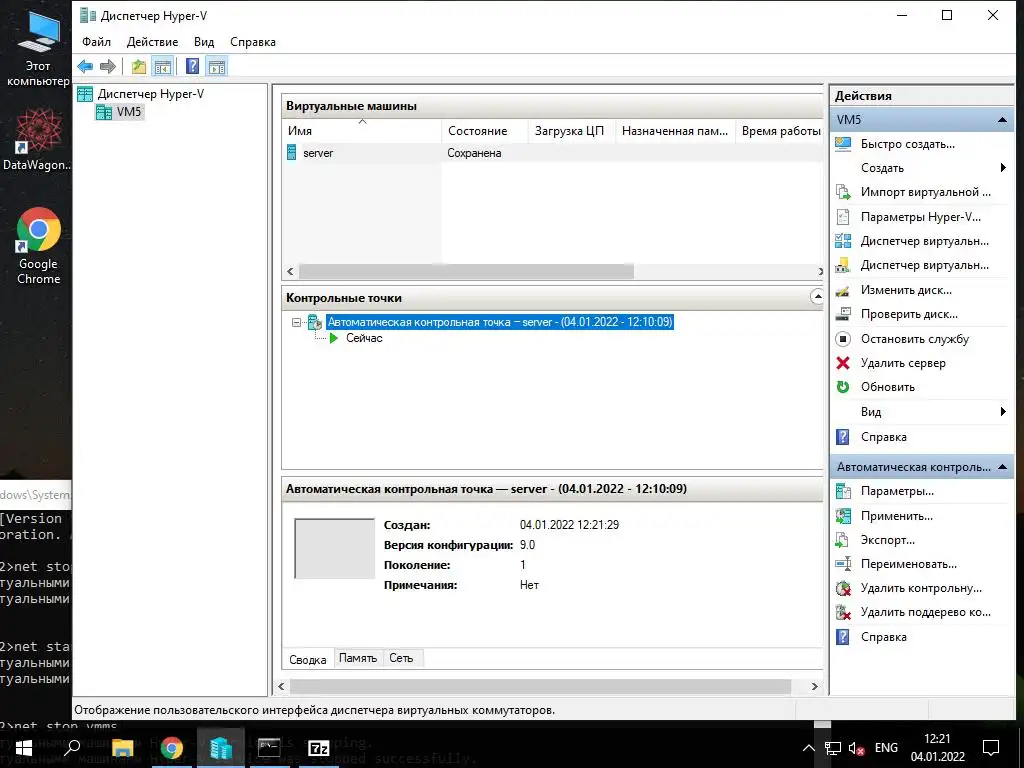Open the notification center icon
Viewport: 1024px width, 768px height.
(991, 748)
